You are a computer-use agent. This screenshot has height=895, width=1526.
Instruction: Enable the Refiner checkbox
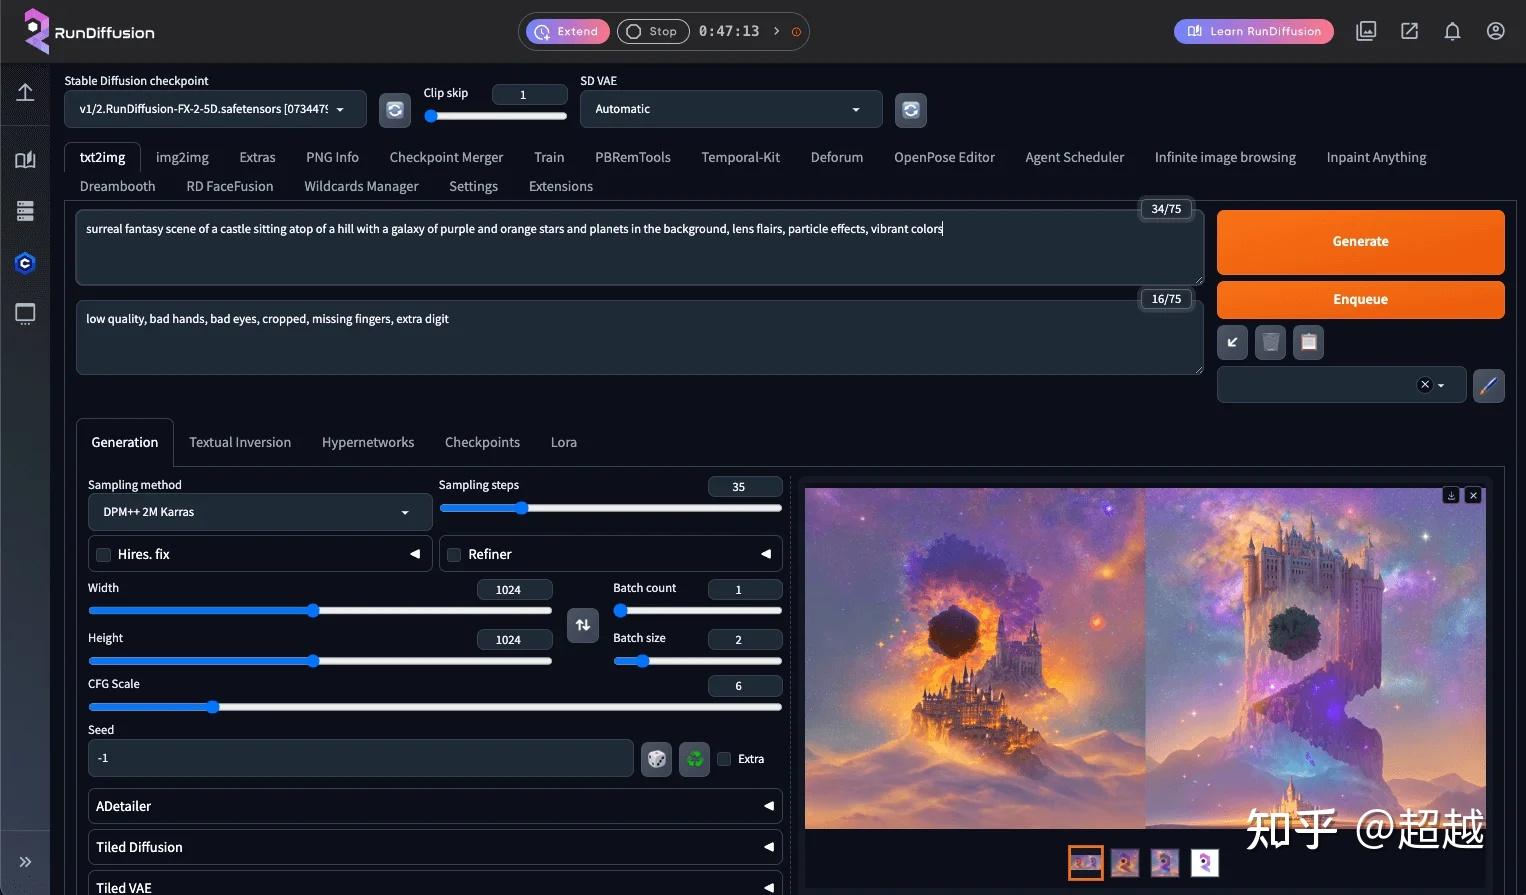point(453,554)
